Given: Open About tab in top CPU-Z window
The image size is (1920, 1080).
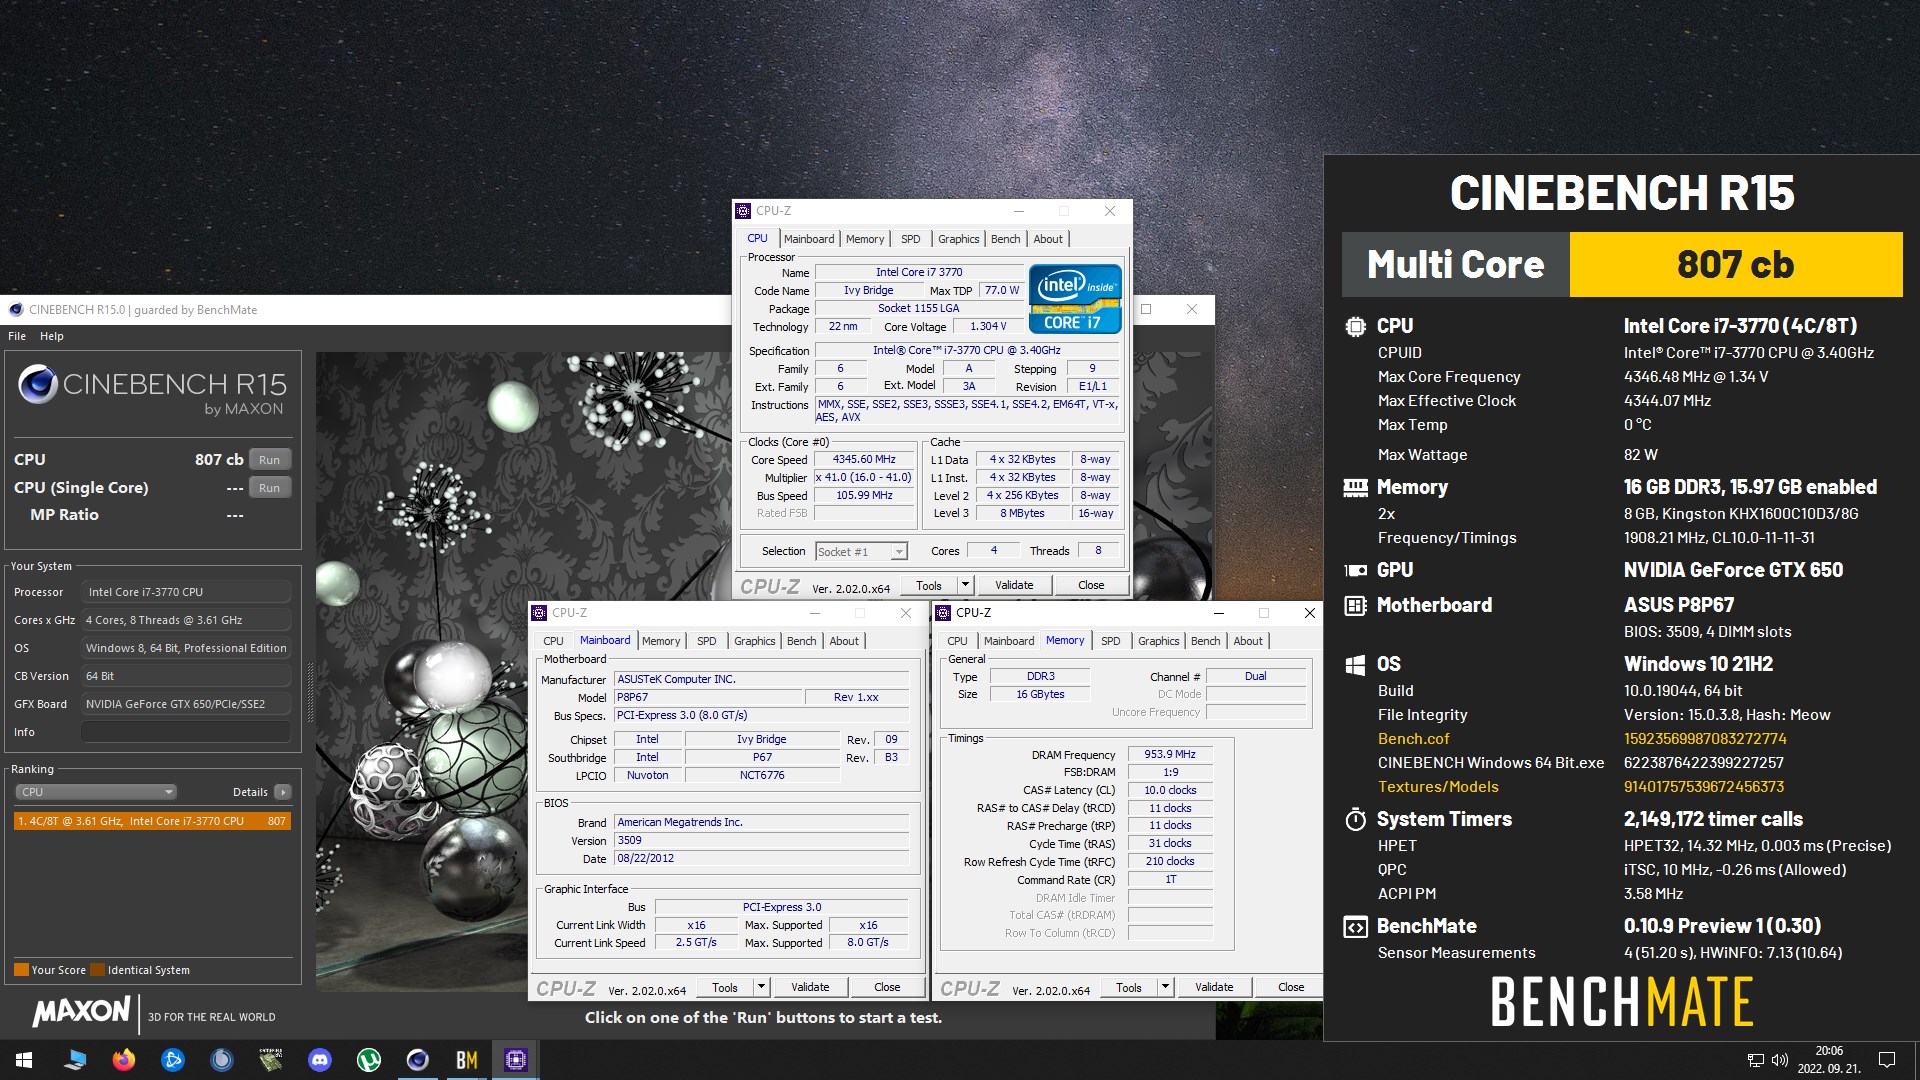Looking at the screenshot, I should coord(1048,239).
